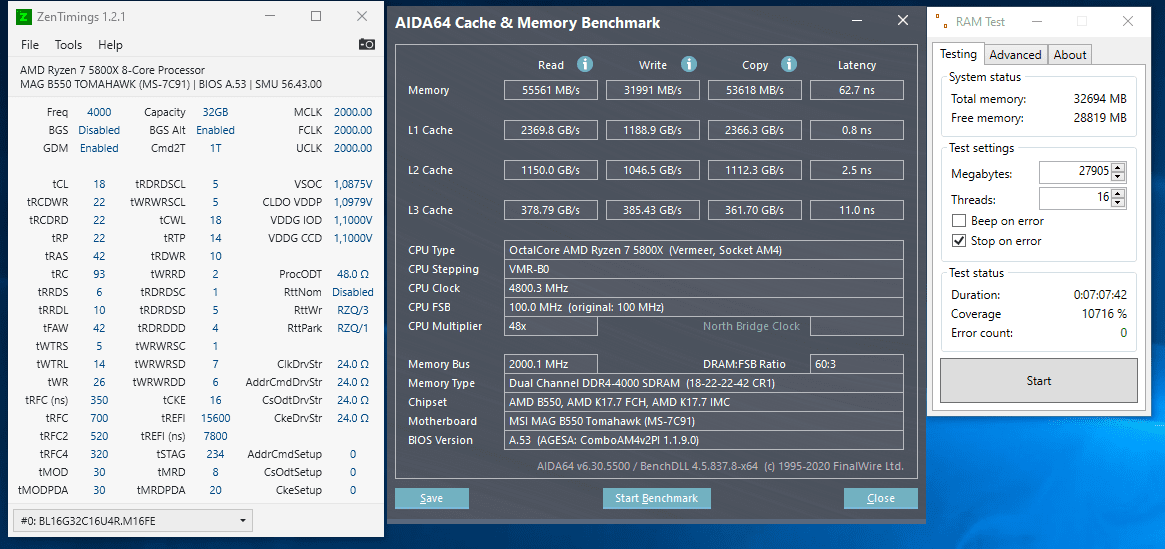Image resolution: width=1165 pixels, height=549 pixels.
Task: Click the GDM Enabled value
Action: coord(99,148)
